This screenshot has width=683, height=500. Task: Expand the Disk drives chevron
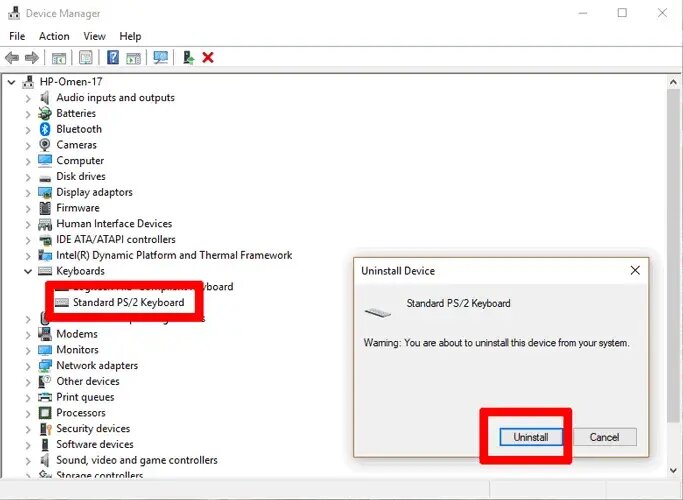pos(28,177)
